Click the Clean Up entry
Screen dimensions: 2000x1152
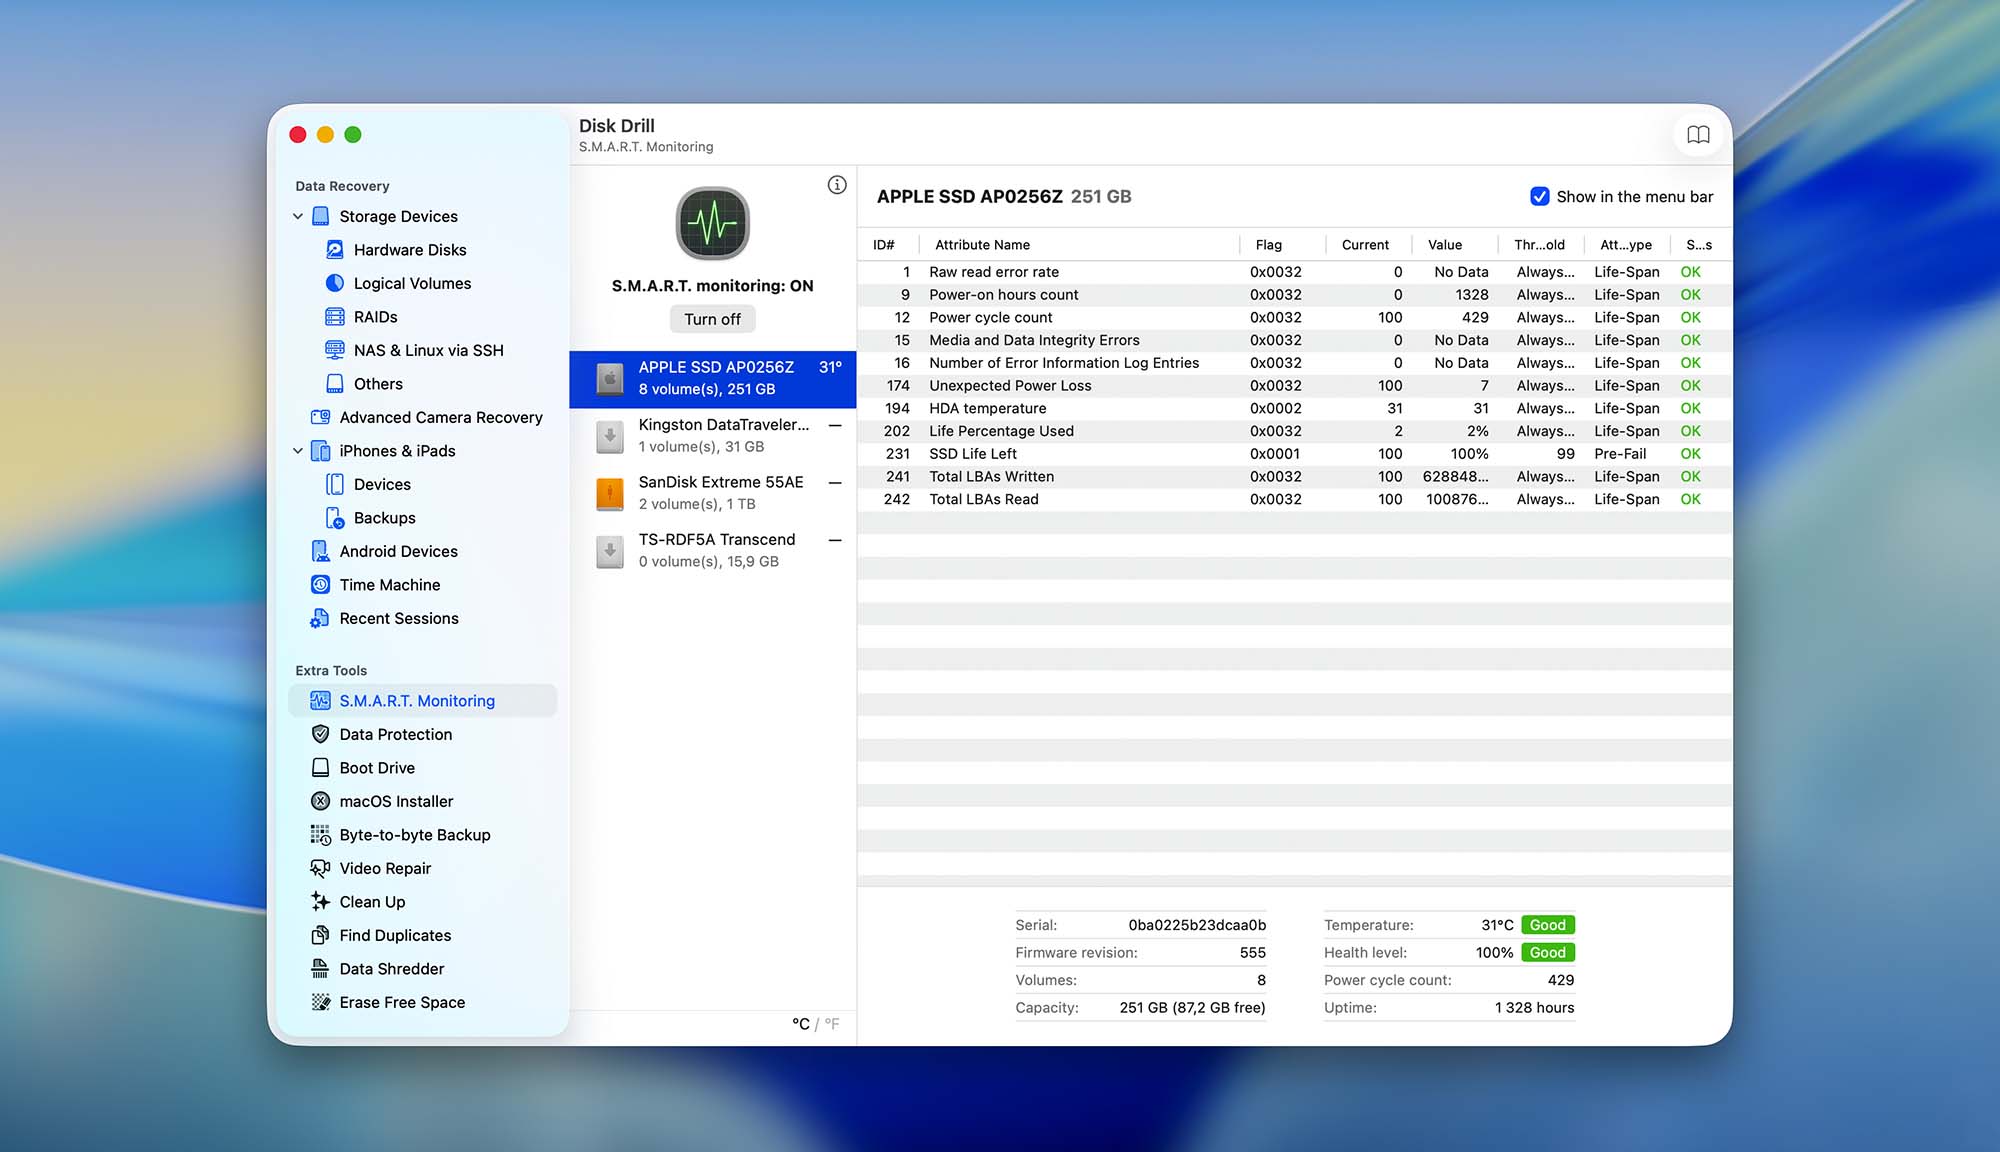(x=371, y=901)
